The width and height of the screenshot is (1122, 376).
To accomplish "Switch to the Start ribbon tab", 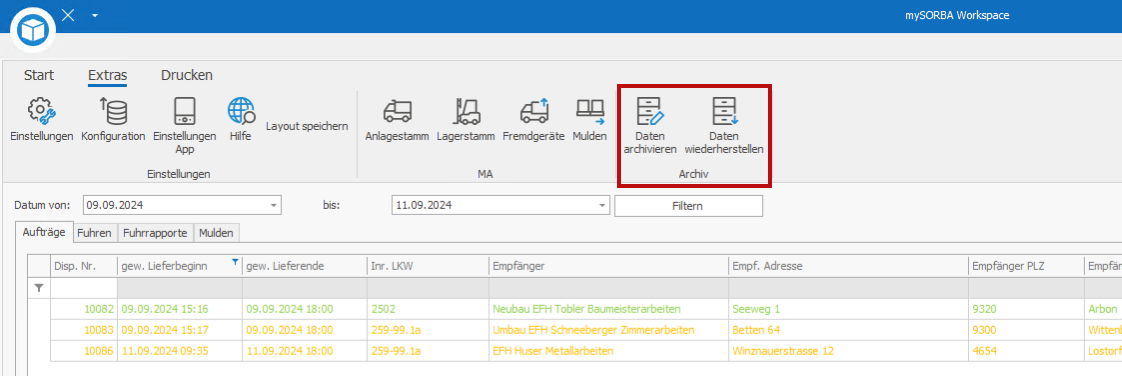I will click(39, 75).
